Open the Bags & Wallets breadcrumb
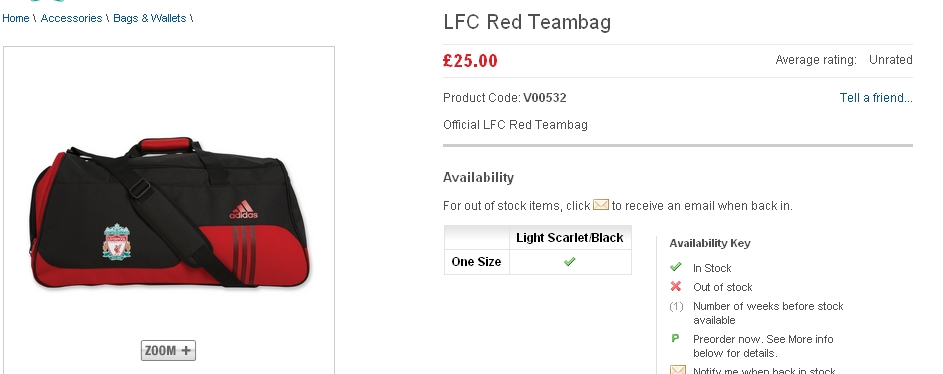This screenshot has width=943, height=374. pos(150,18)
